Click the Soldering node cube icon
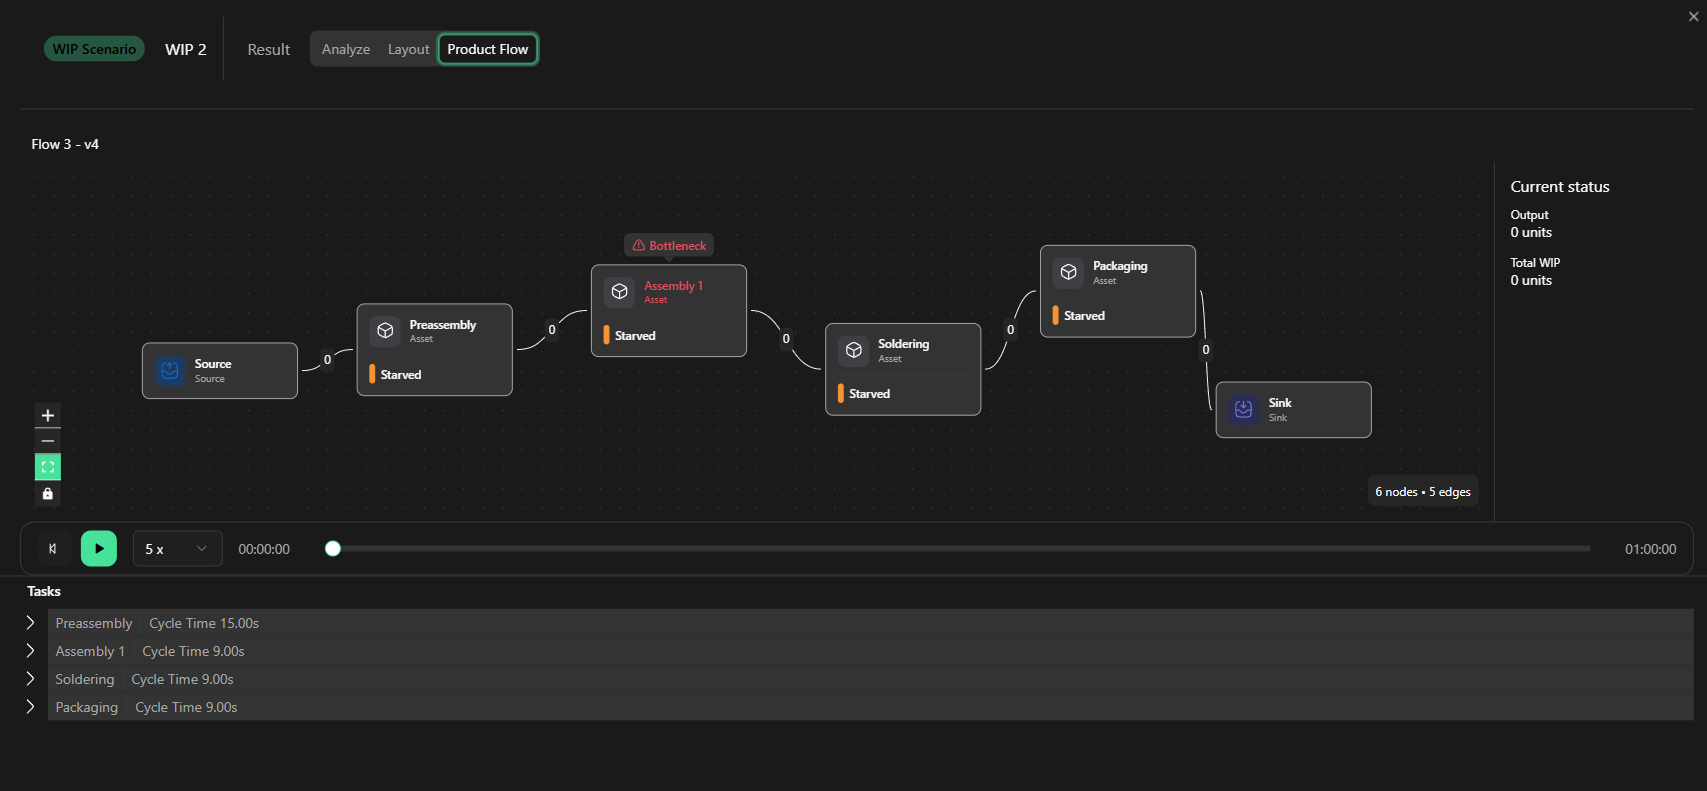 854,350
